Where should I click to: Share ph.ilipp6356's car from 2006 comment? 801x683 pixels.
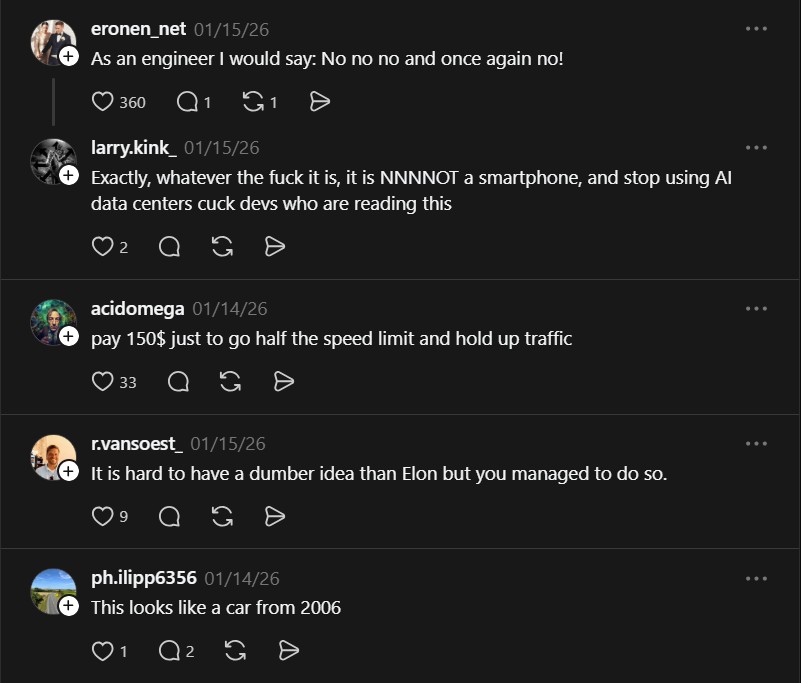tap(289, 651)
